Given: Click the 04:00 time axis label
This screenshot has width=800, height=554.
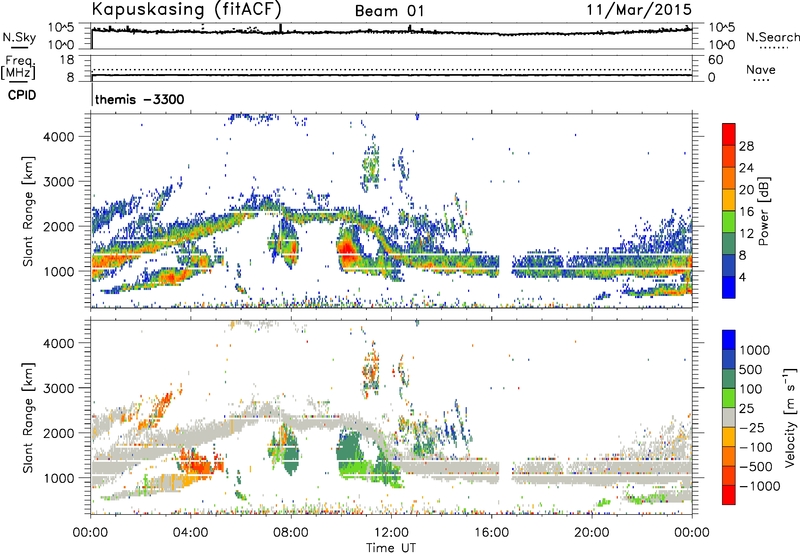Looking at the screenshot, I should click(x=190, y=533).
